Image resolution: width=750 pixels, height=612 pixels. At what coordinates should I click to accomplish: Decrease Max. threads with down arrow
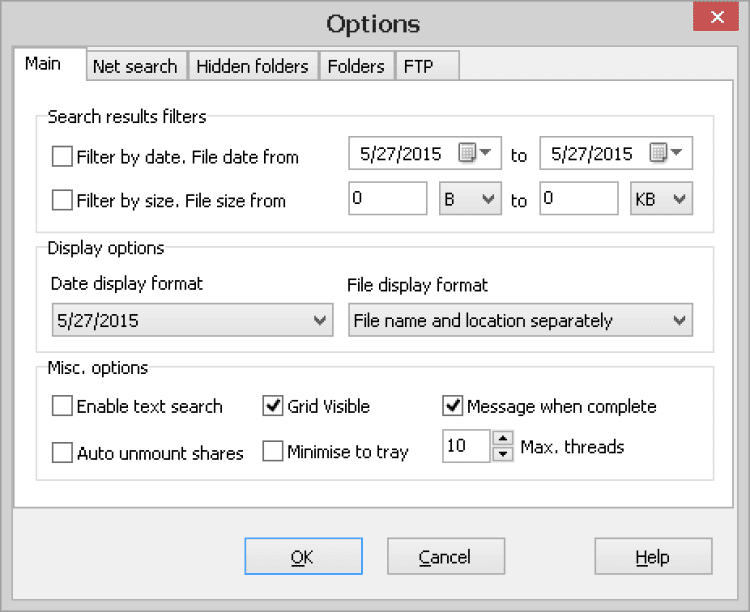coord(503,453)
